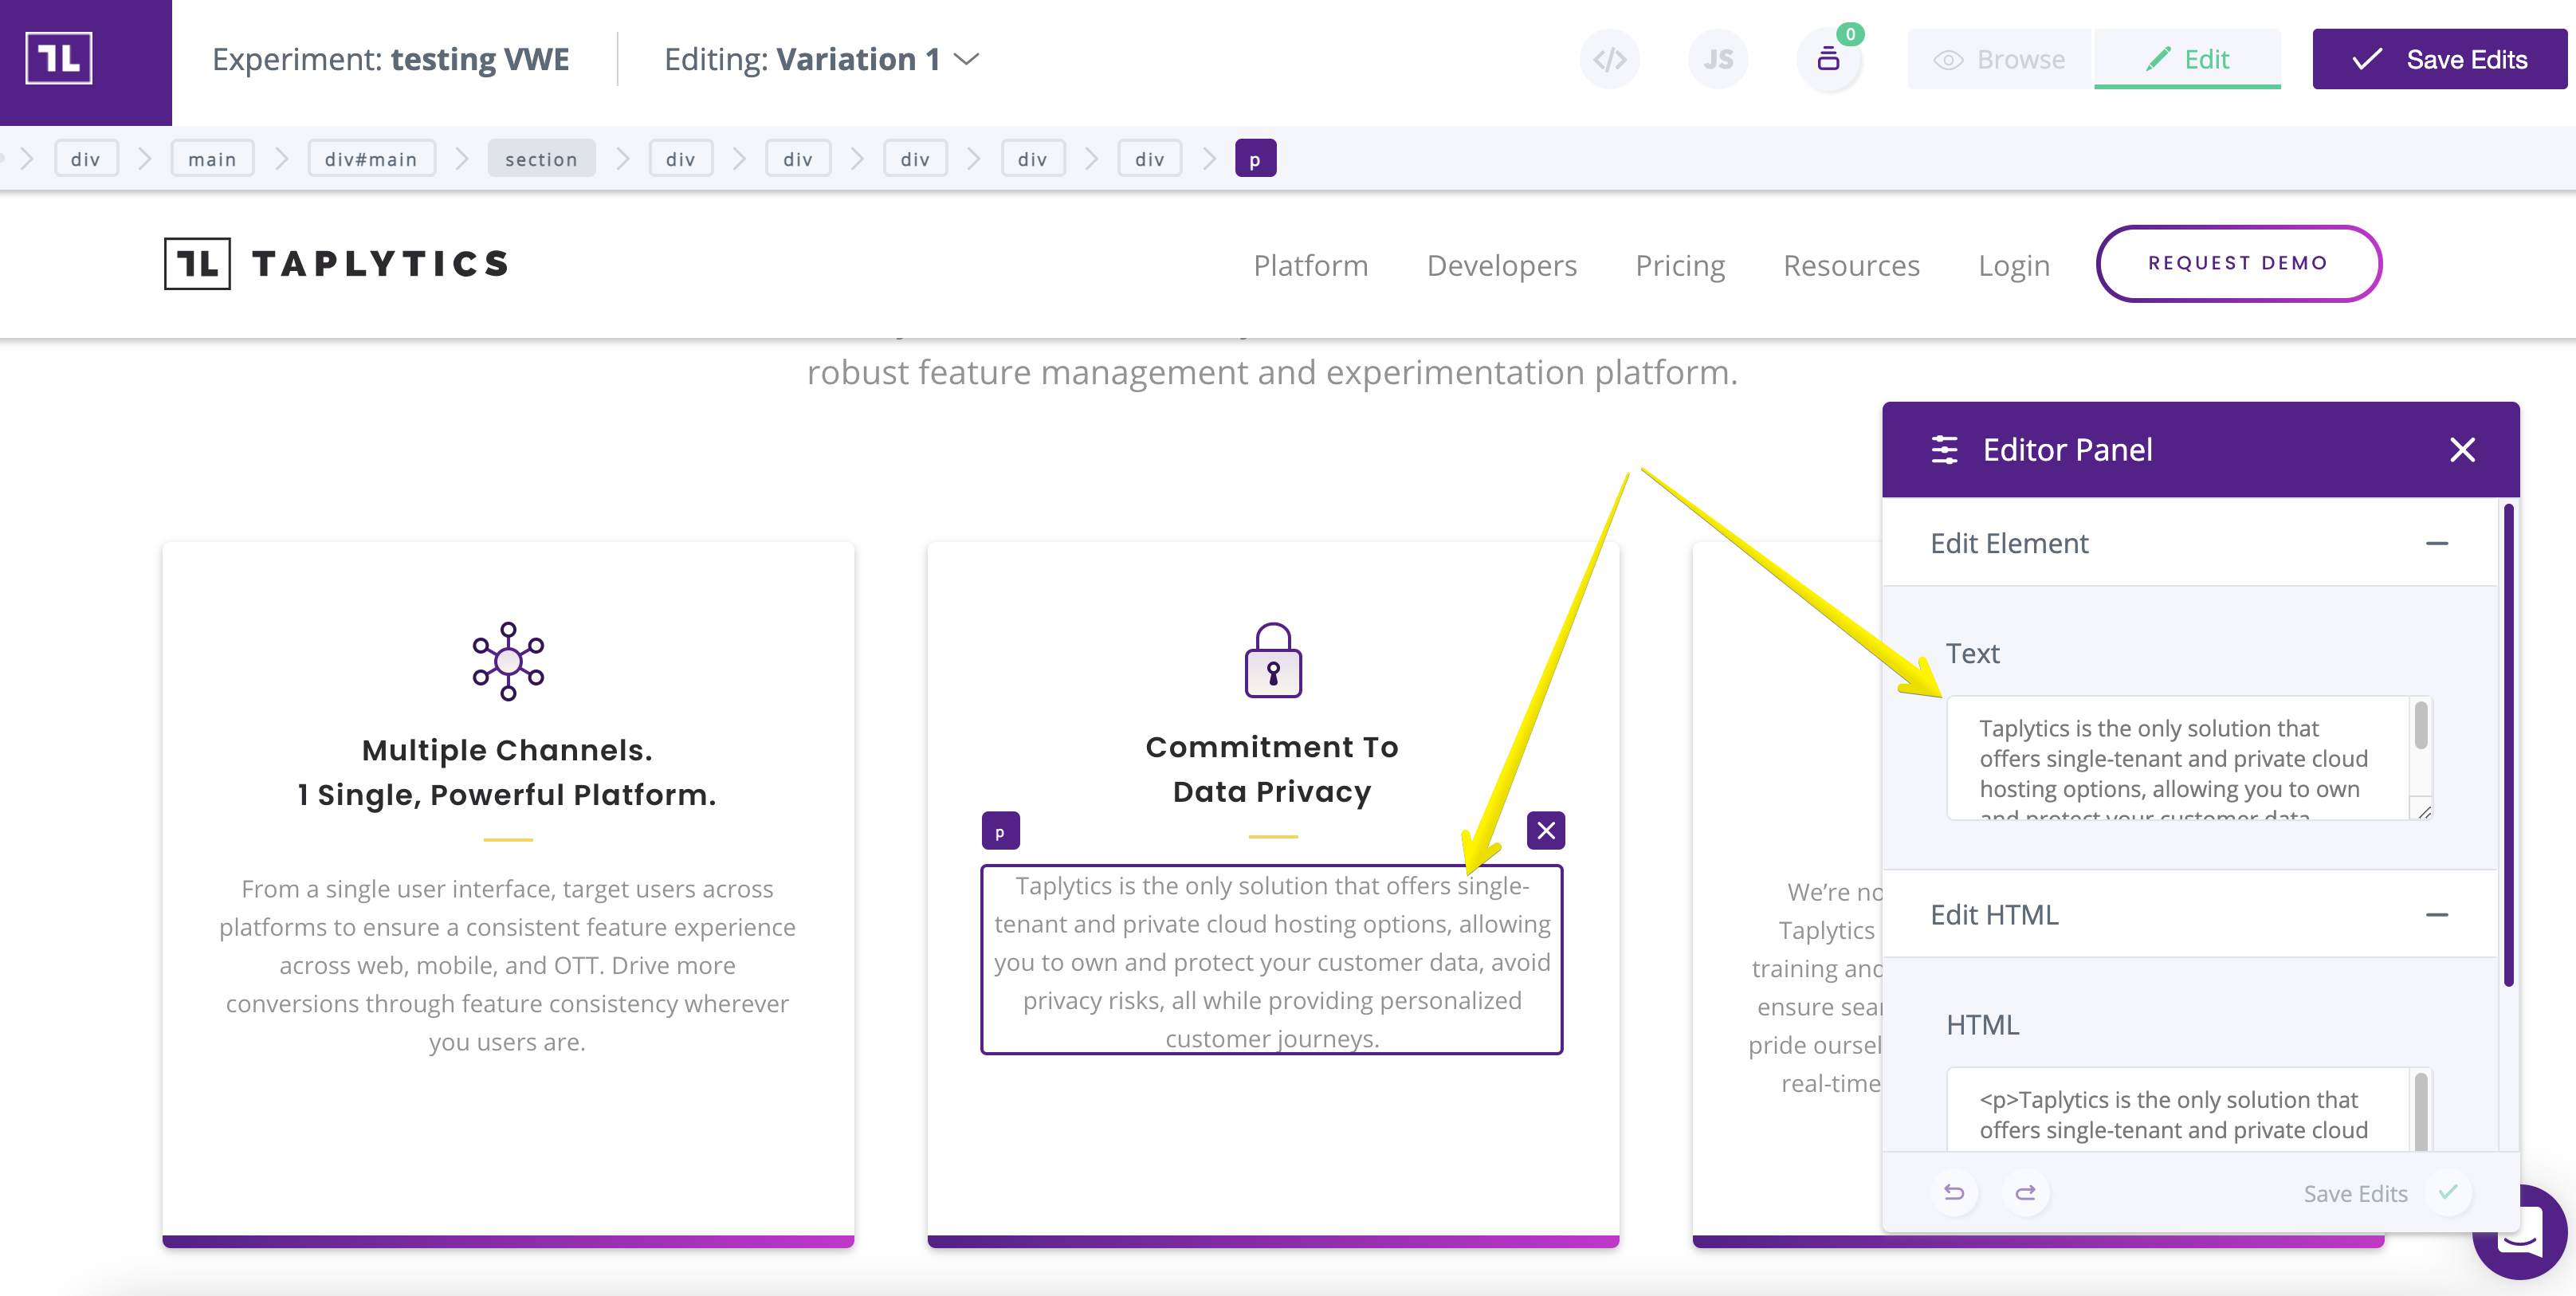Select the div#main breadcrumb element

click(x=371, y=158)
